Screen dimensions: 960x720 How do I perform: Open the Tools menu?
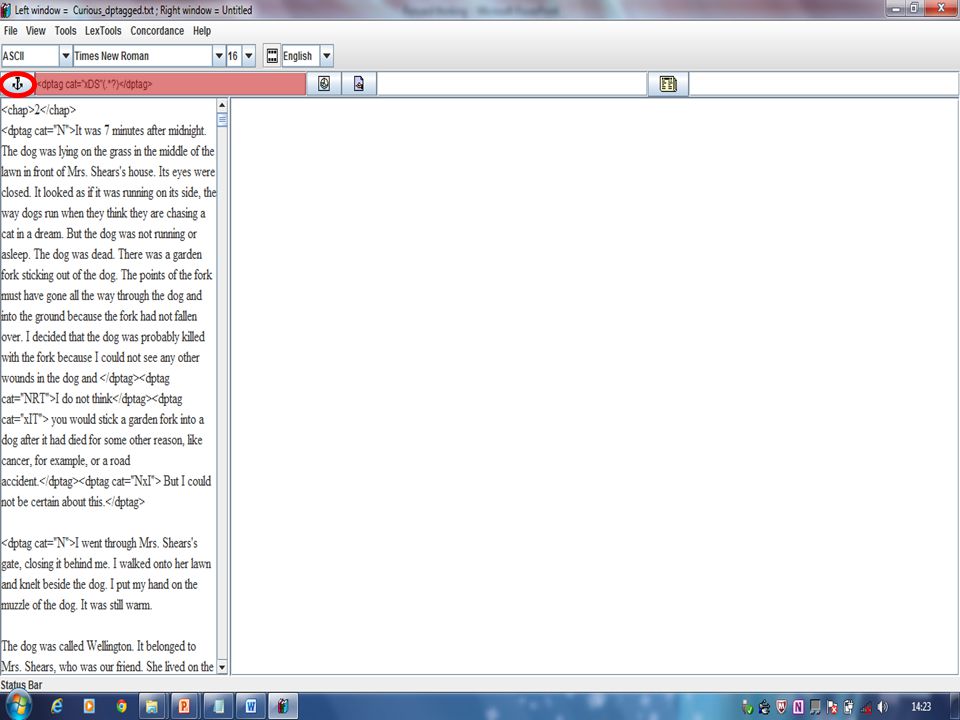pos(66,31)
